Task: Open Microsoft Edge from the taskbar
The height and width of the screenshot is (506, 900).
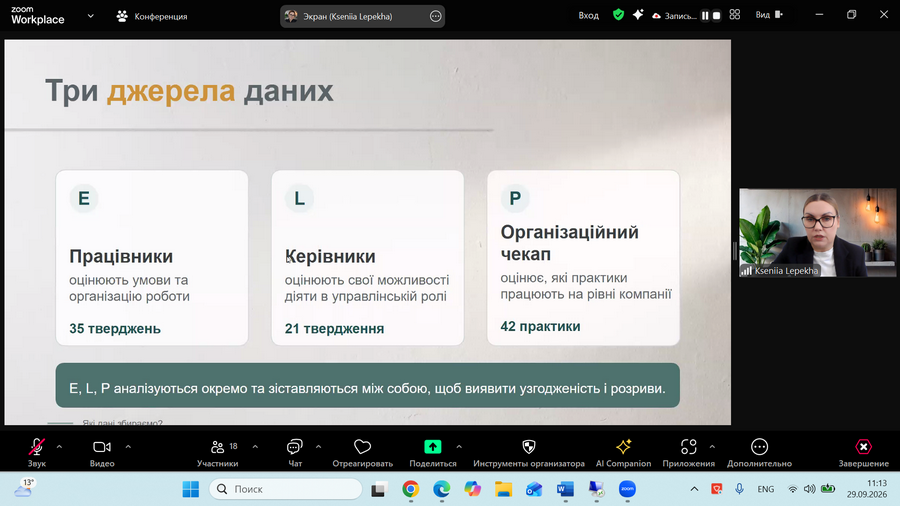Action: click(441, 489)
